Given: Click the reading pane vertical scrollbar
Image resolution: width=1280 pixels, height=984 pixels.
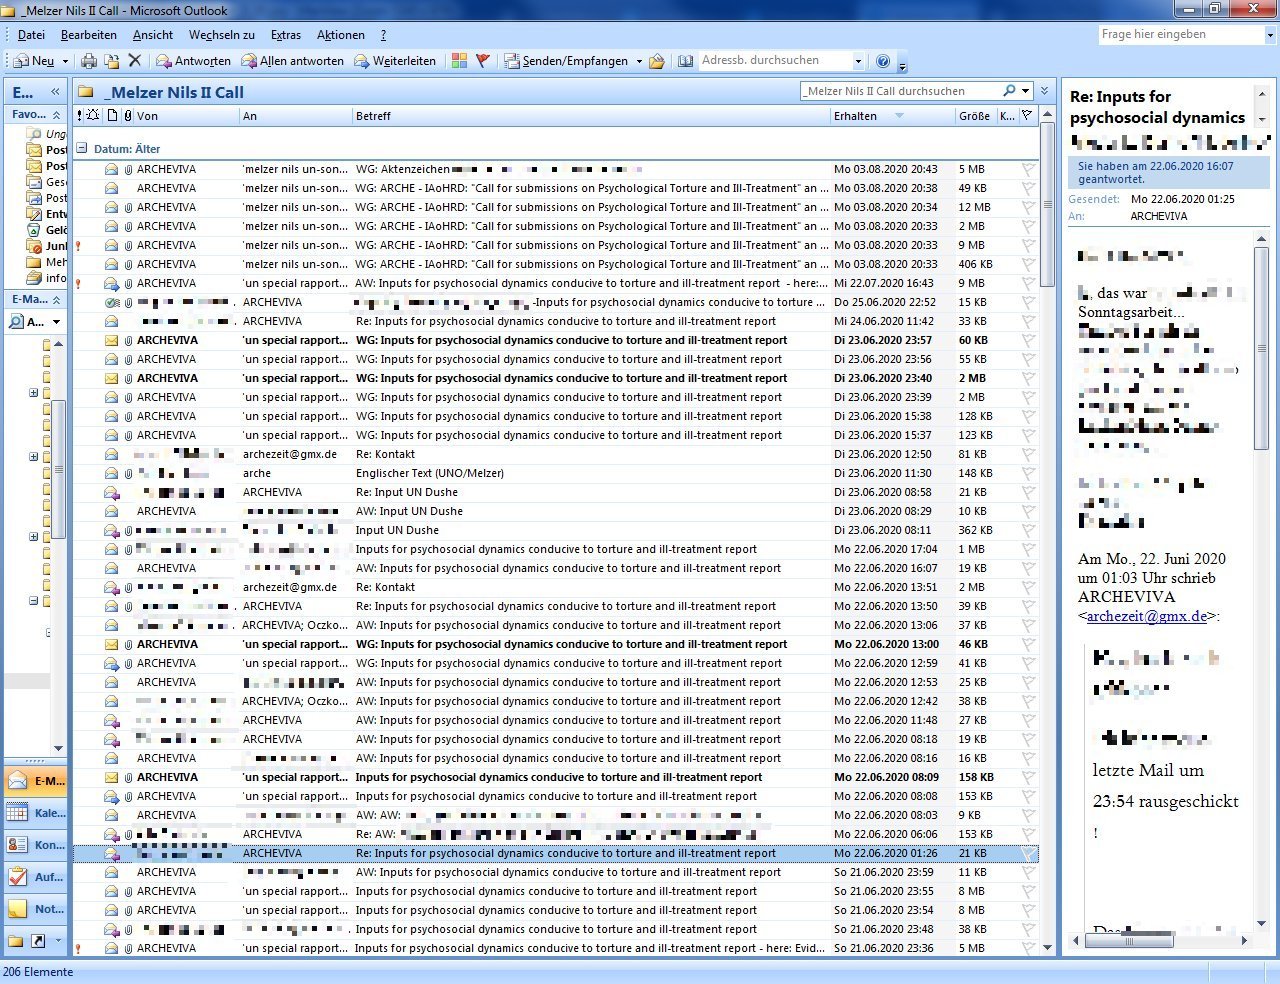Looking at the screenshot, I should pyautogui.click(x=1261, y=581).
